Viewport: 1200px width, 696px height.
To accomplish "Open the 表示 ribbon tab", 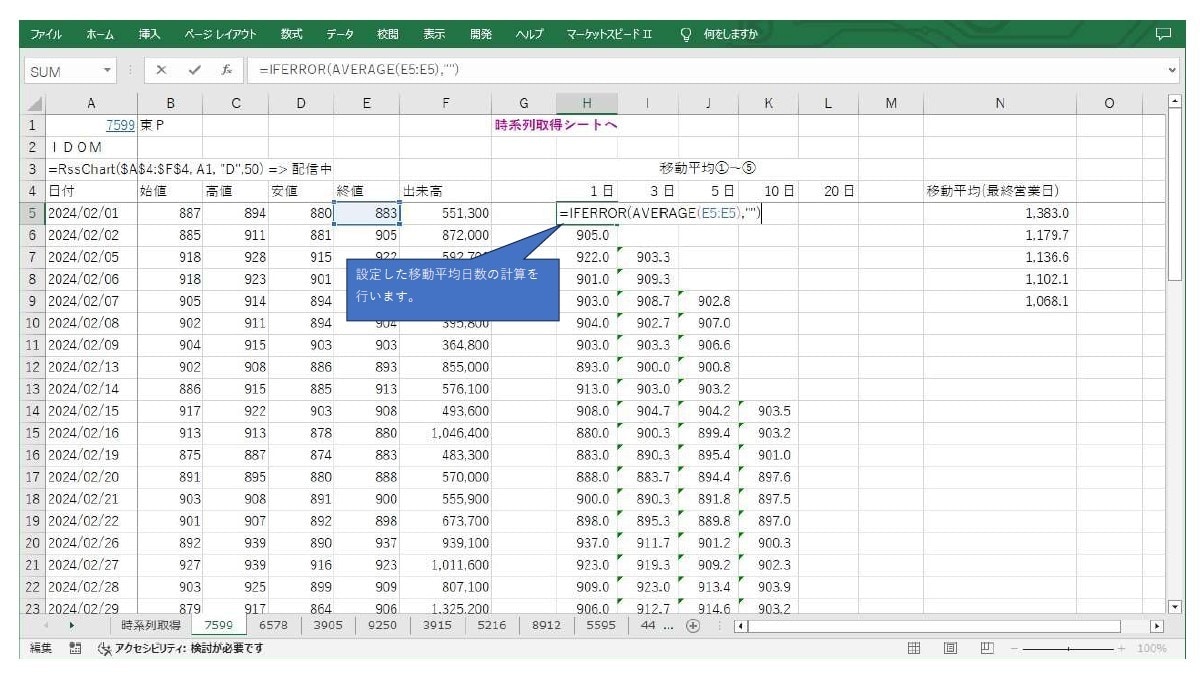I will tap(434, 33).
